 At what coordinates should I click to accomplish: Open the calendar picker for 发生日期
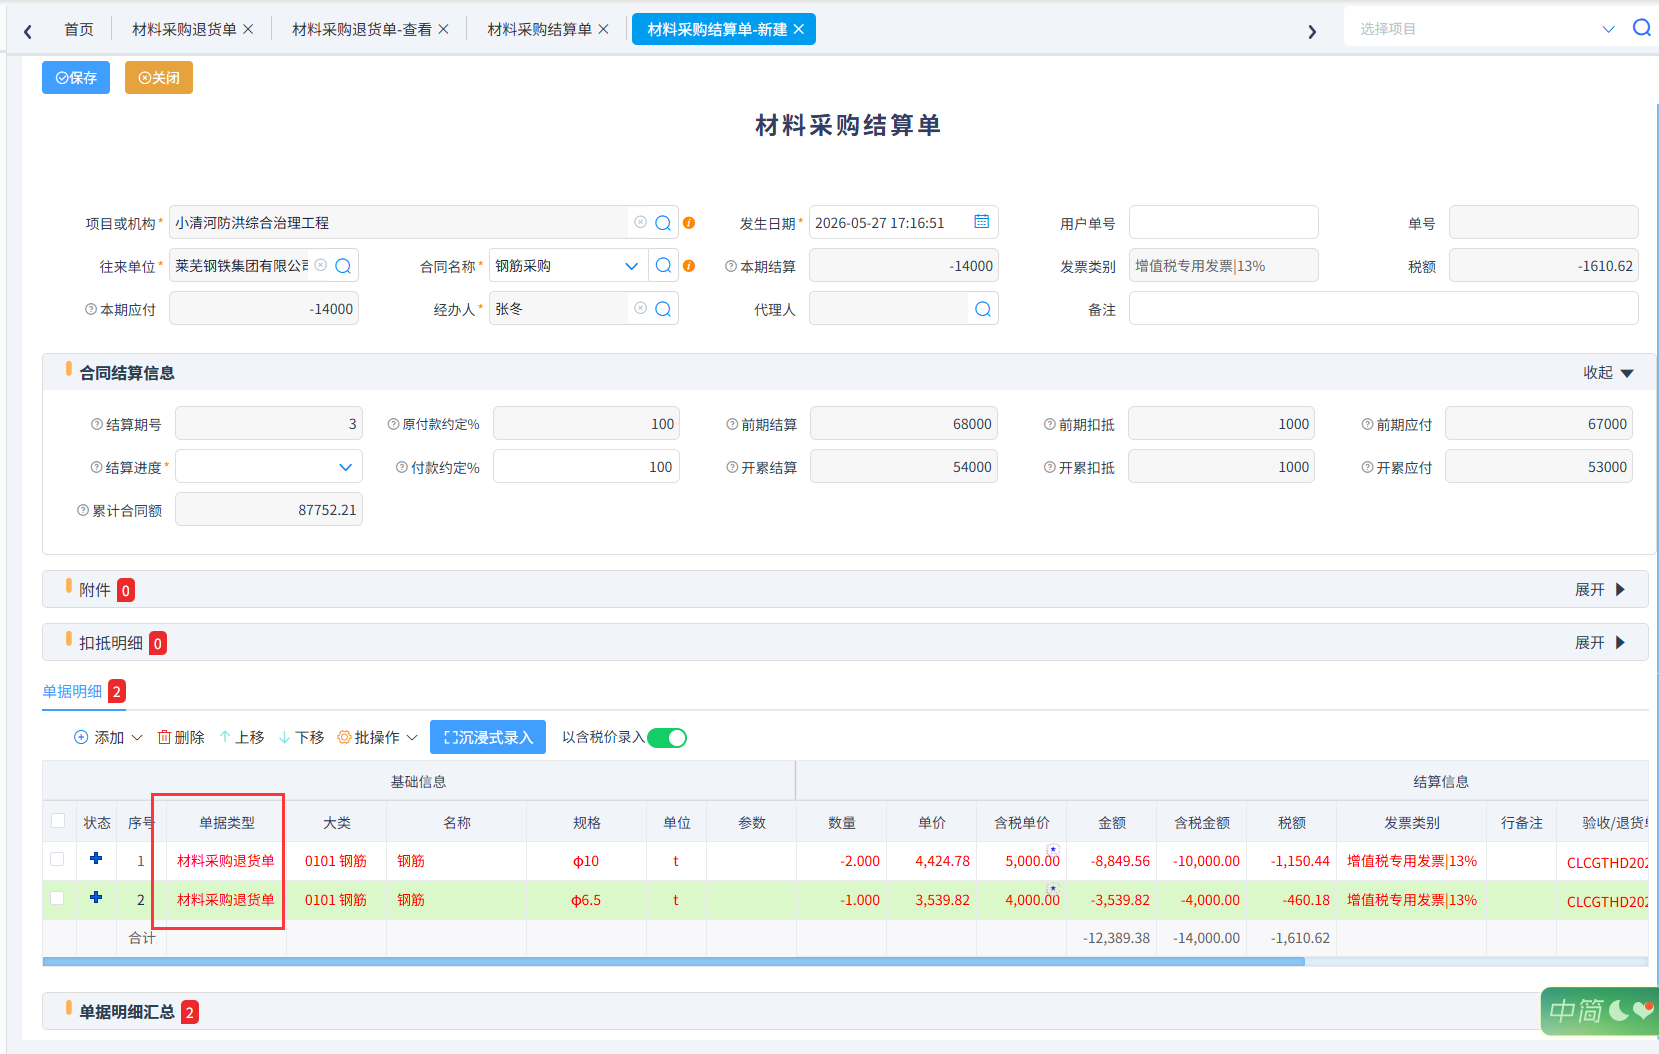982,222
